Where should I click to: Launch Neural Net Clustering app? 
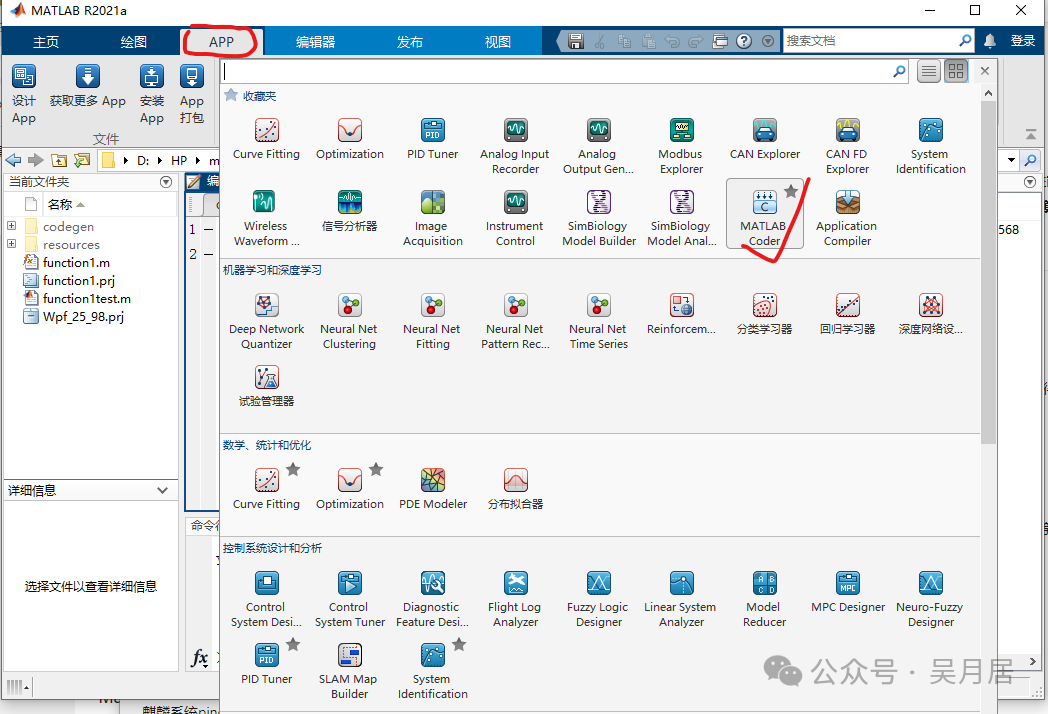pyautogui.click(x=349, y=322)
